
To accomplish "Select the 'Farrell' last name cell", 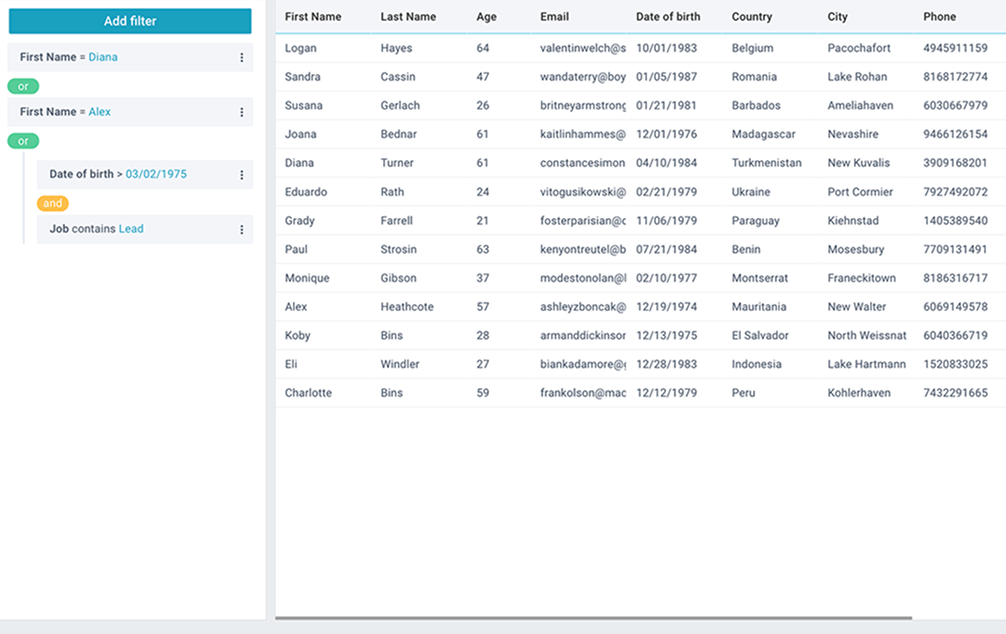I will pos(396,221).
